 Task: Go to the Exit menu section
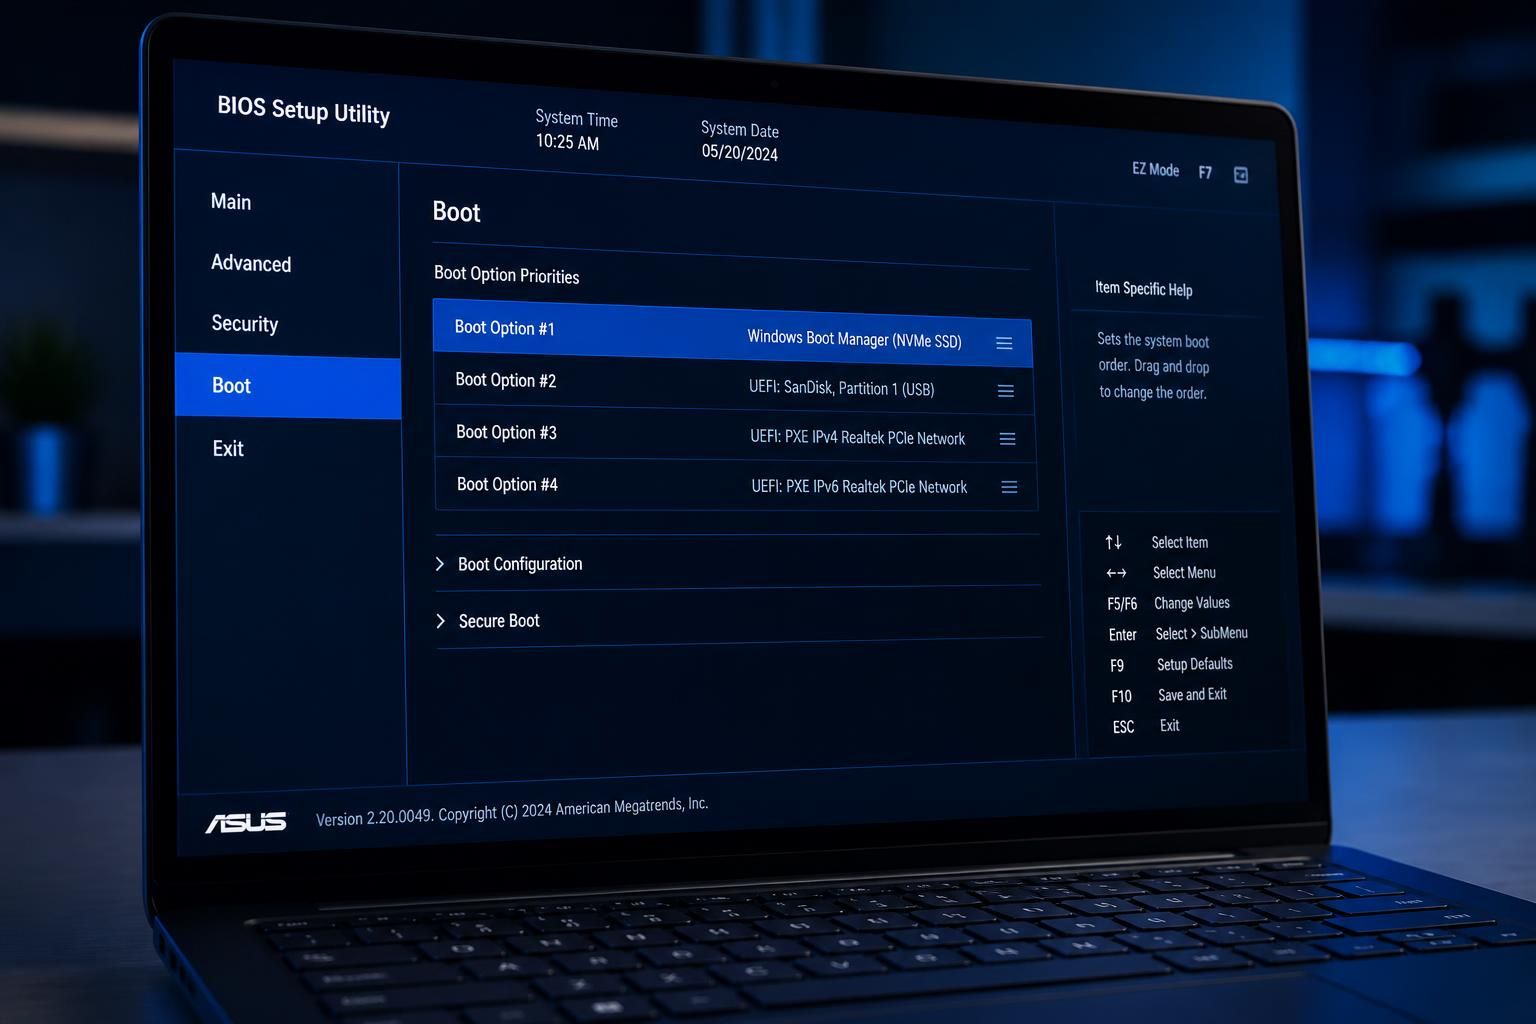(x=228, y=448)
